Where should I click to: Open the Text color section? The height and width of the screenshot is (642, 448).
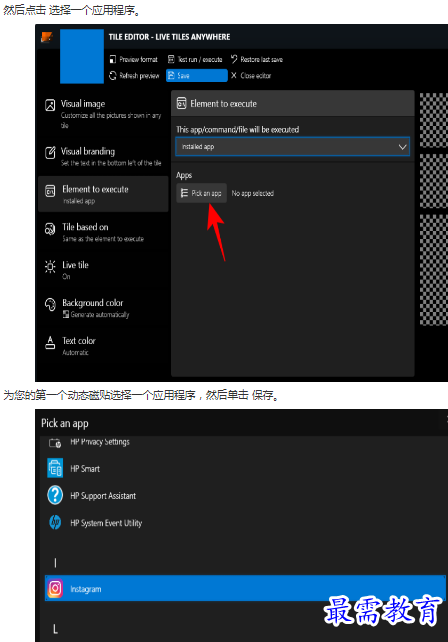(103, 346)
